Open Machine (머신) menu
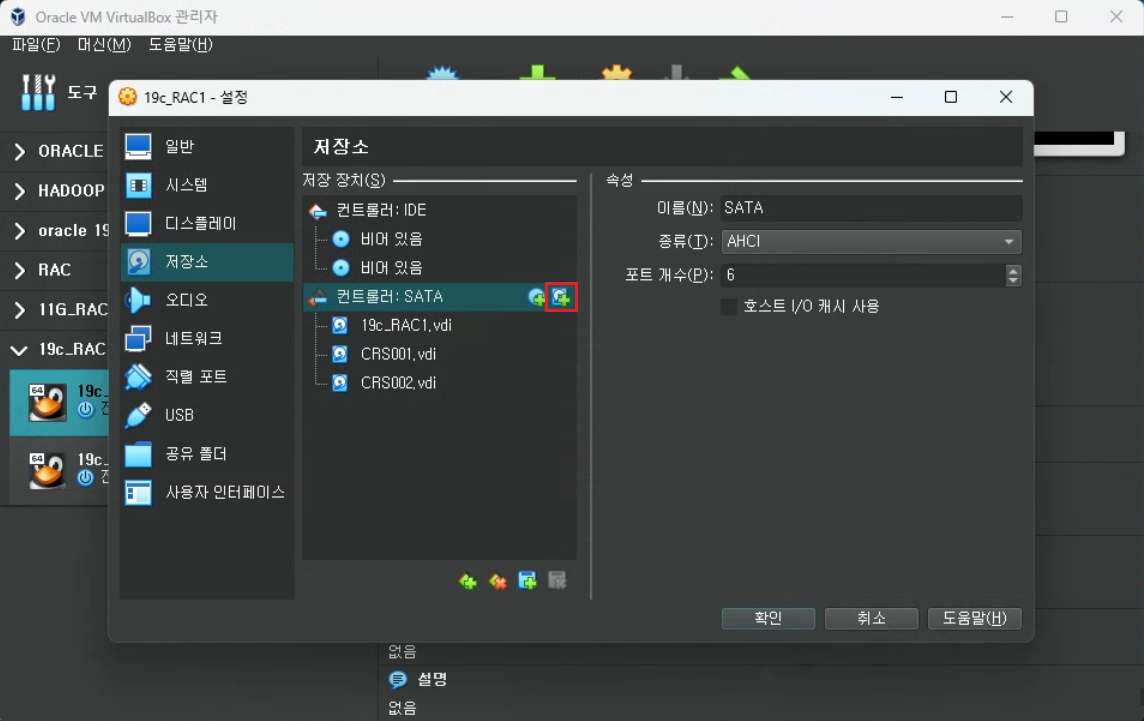Image resolution: width=1144 pixels, height=721 pixels. (x=104, y=45)
